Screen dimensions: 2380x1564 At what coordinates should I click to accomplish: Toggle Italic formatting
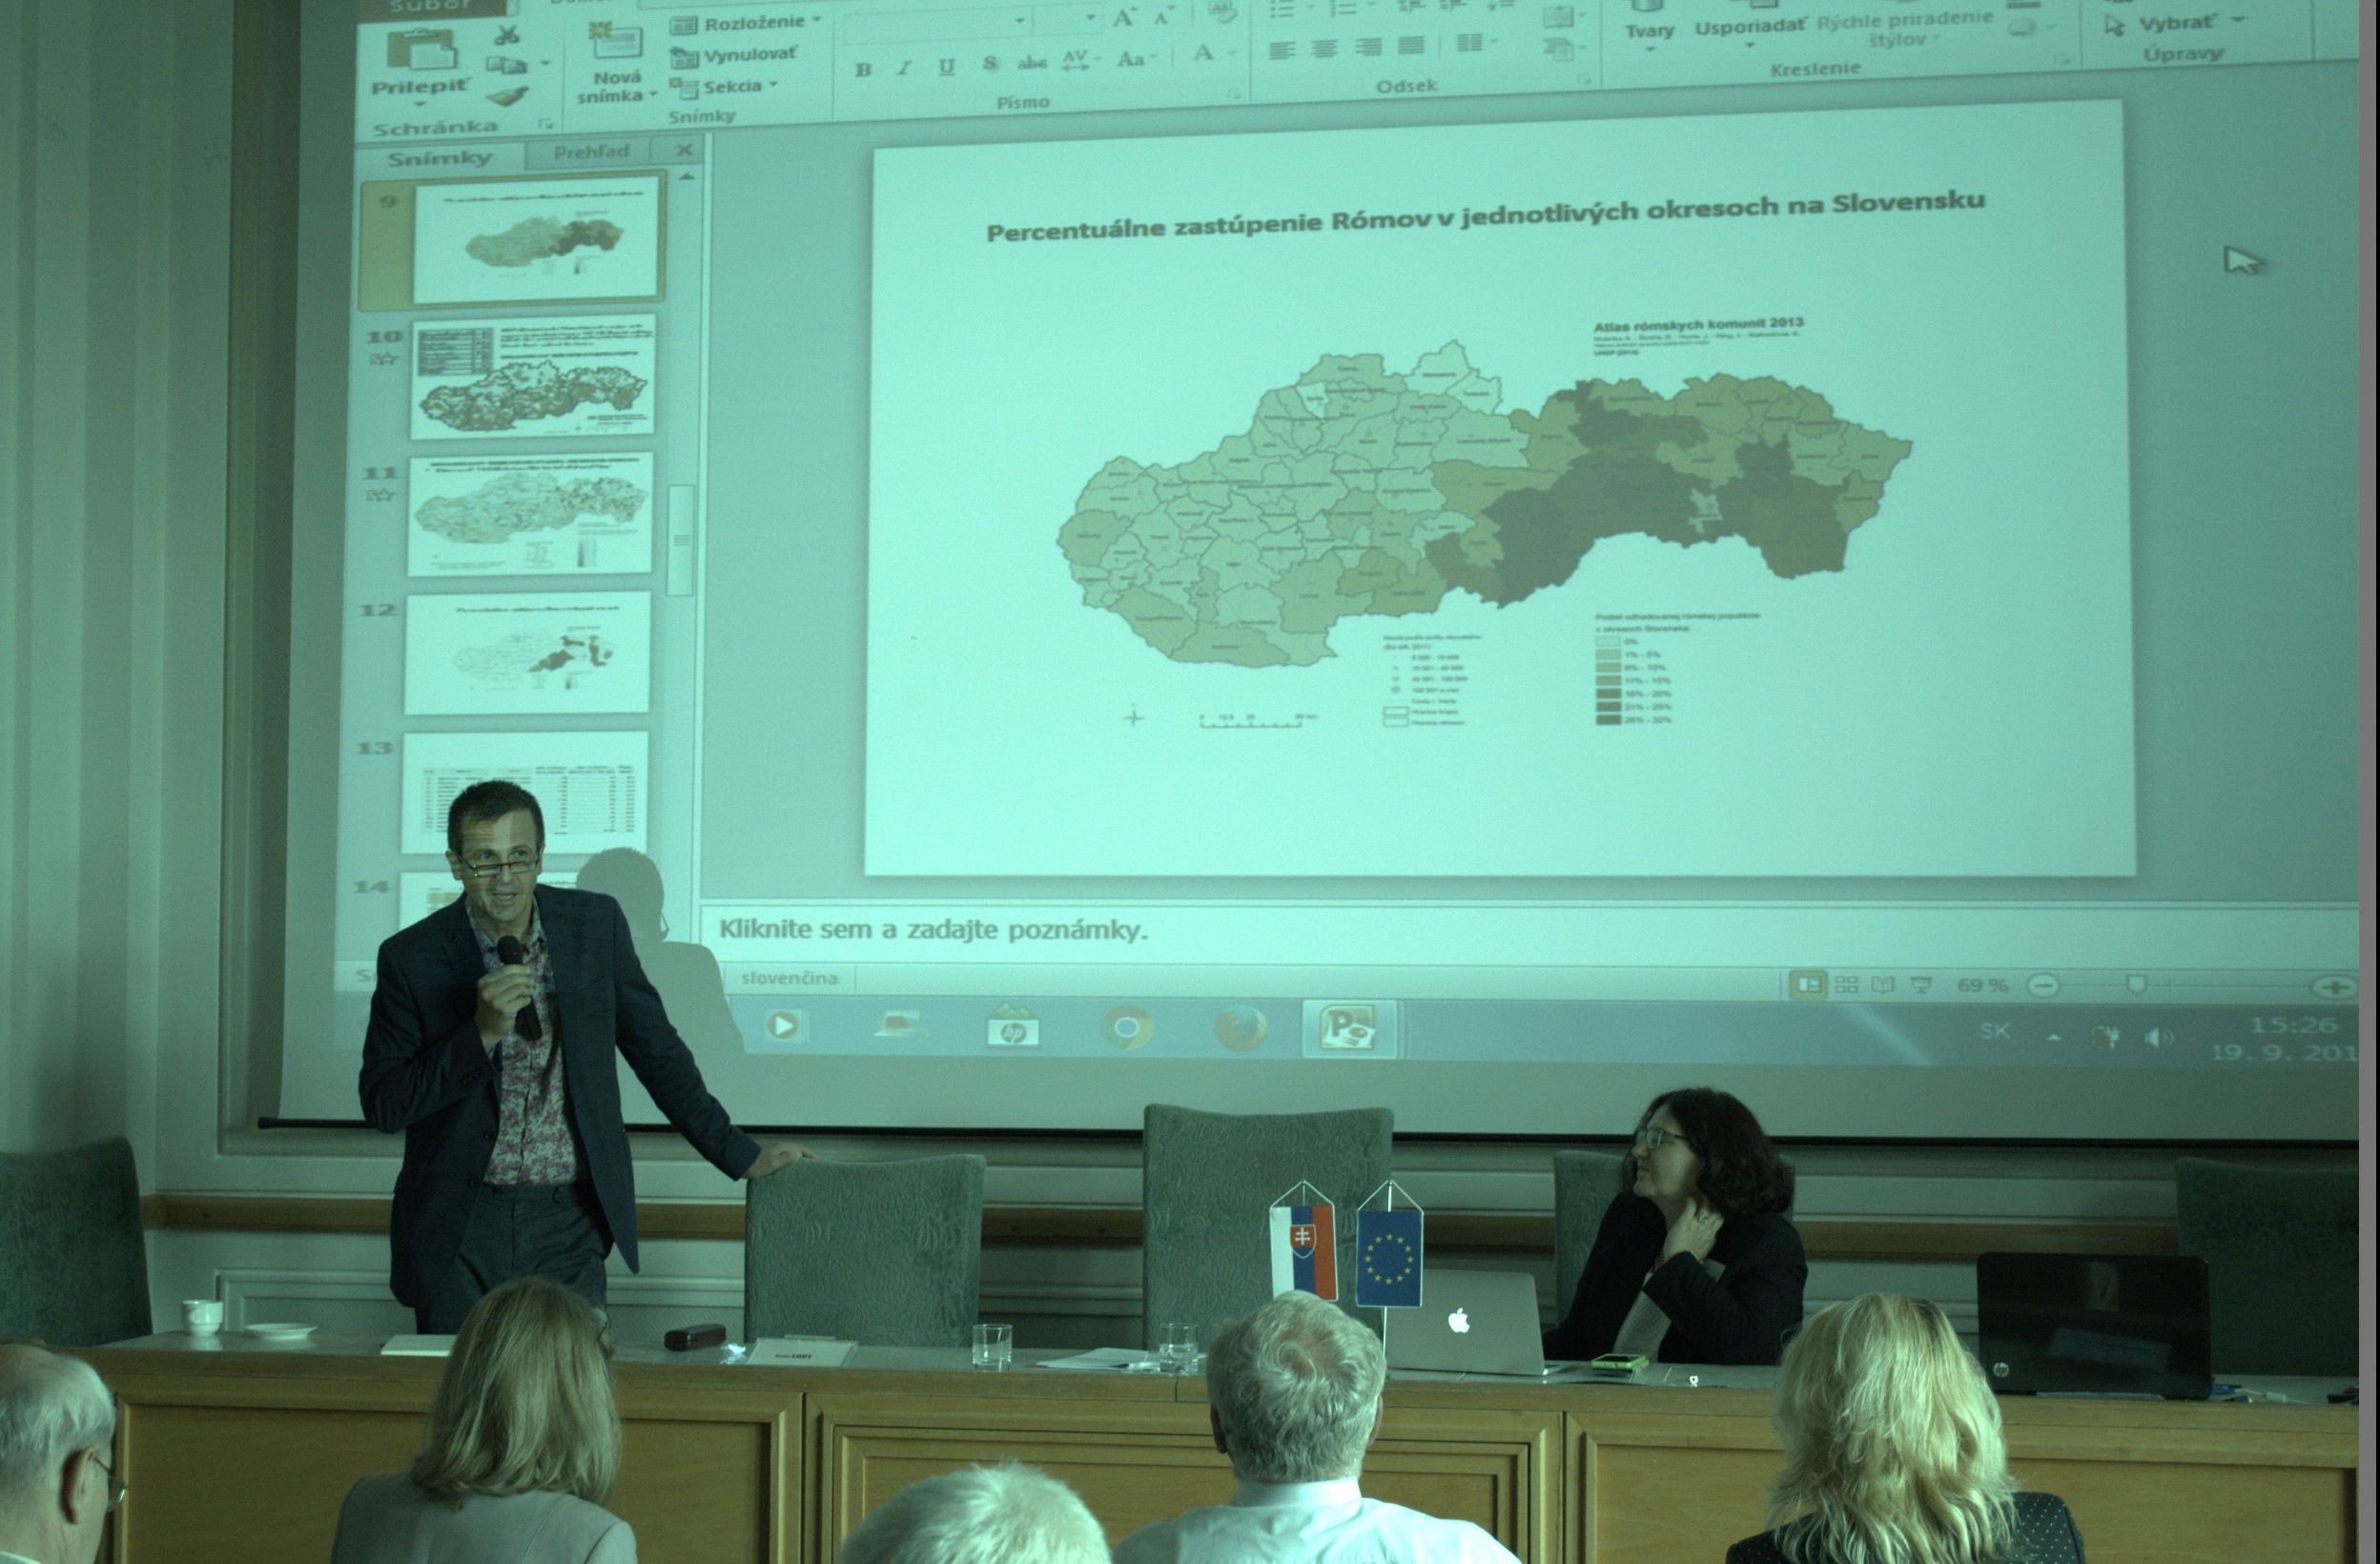904,68
